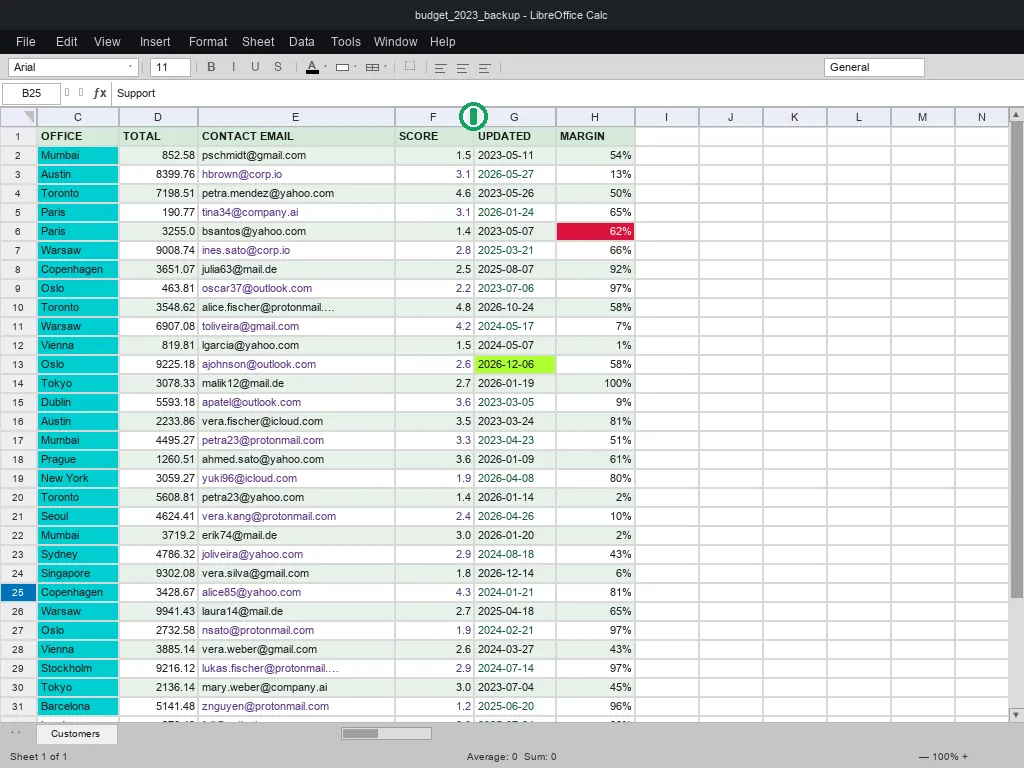
Task: Open the Window menu
Action: click(395, 42)
